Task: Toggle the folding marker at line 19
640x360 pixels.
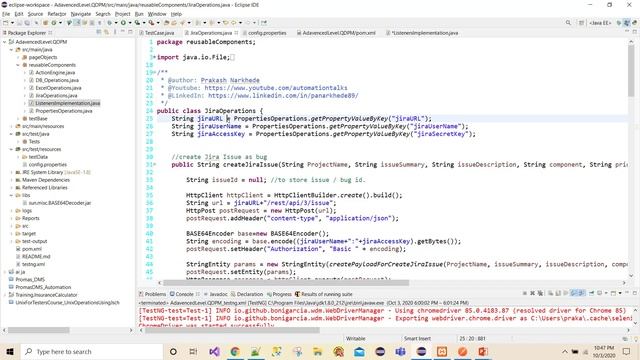Action: pos(154,73)
